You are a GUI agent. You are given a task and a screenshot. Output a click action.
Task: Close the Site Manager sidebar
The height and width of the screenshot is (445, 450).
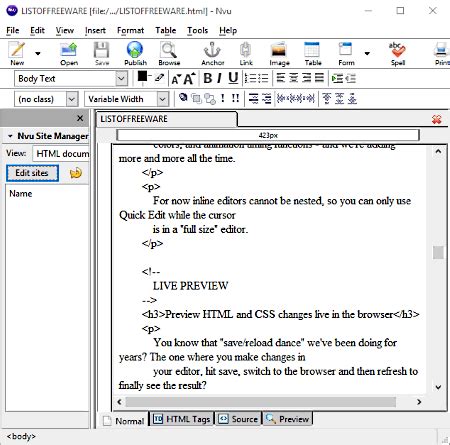coord(80,118)
